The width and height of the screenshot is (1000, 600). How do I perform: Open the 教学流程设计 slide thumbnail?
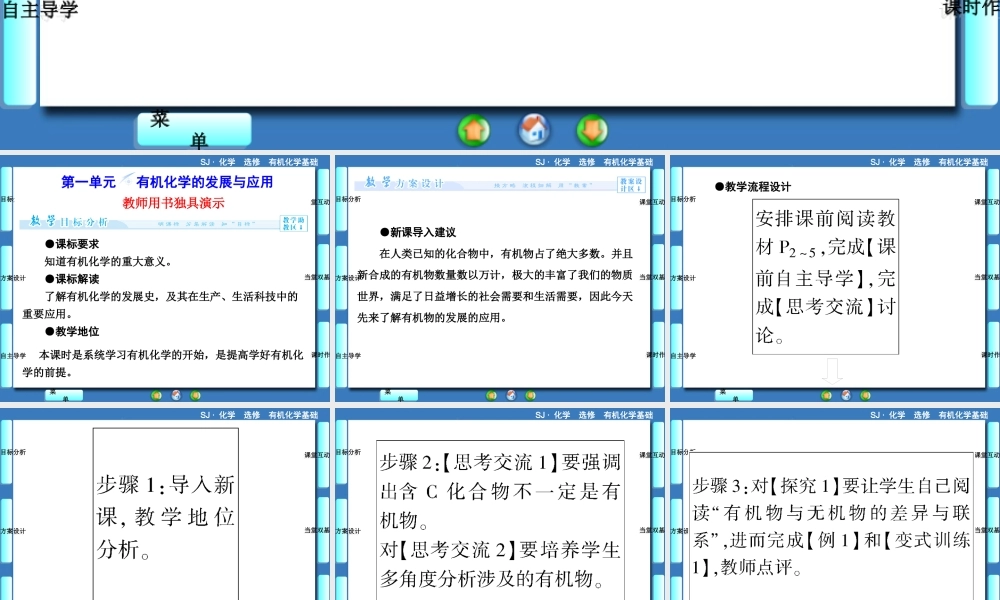(x=835, y=278)
